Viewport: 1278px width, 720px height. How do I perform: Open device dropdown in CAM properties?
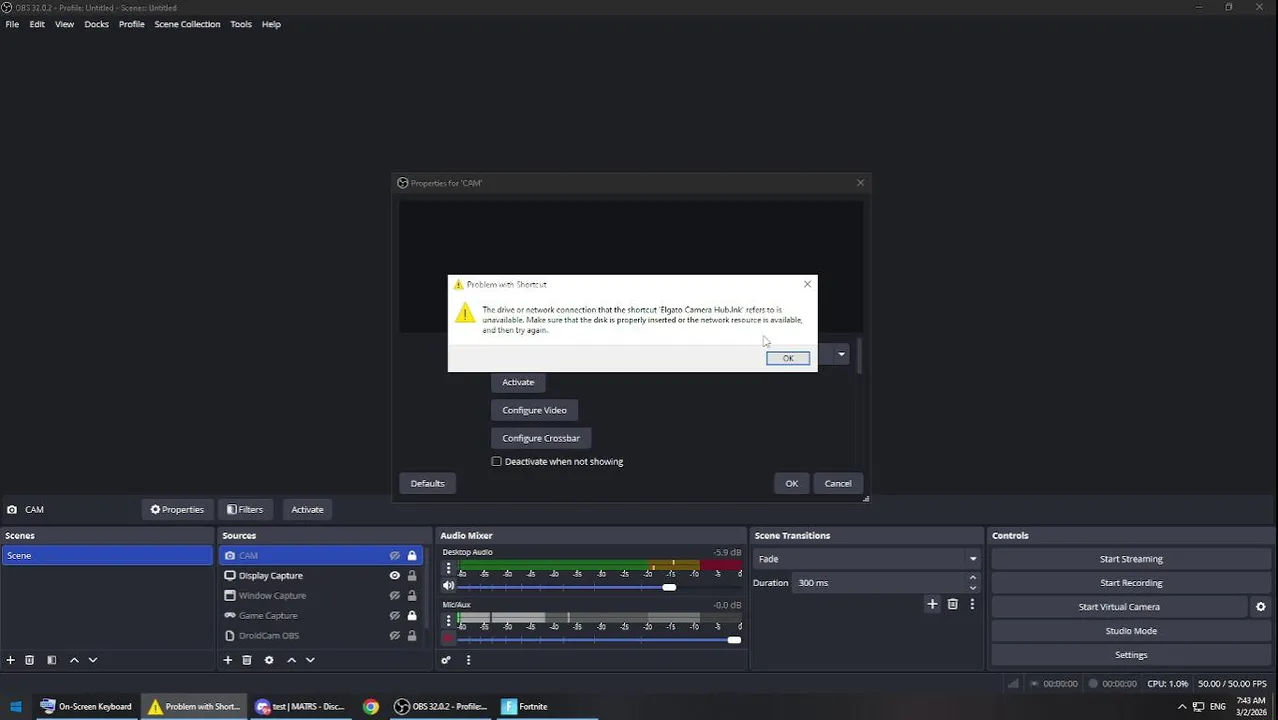coord(841,354)
